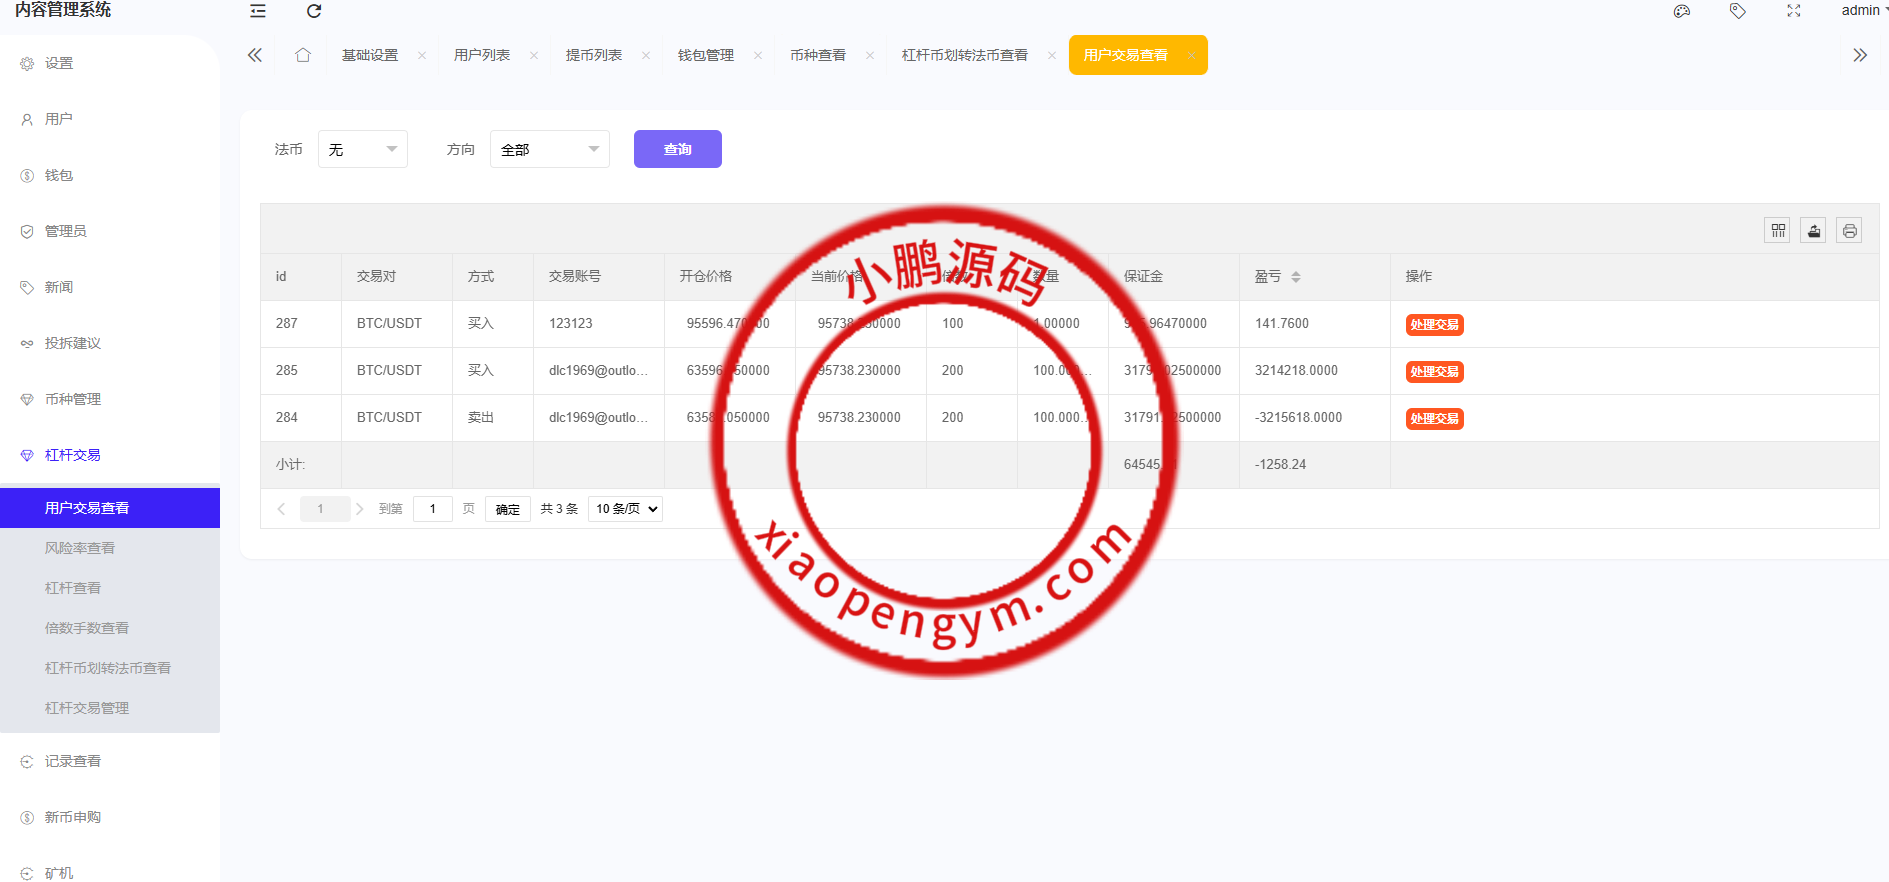
Task: Click the table print icon
Action: coord(1850,231)
